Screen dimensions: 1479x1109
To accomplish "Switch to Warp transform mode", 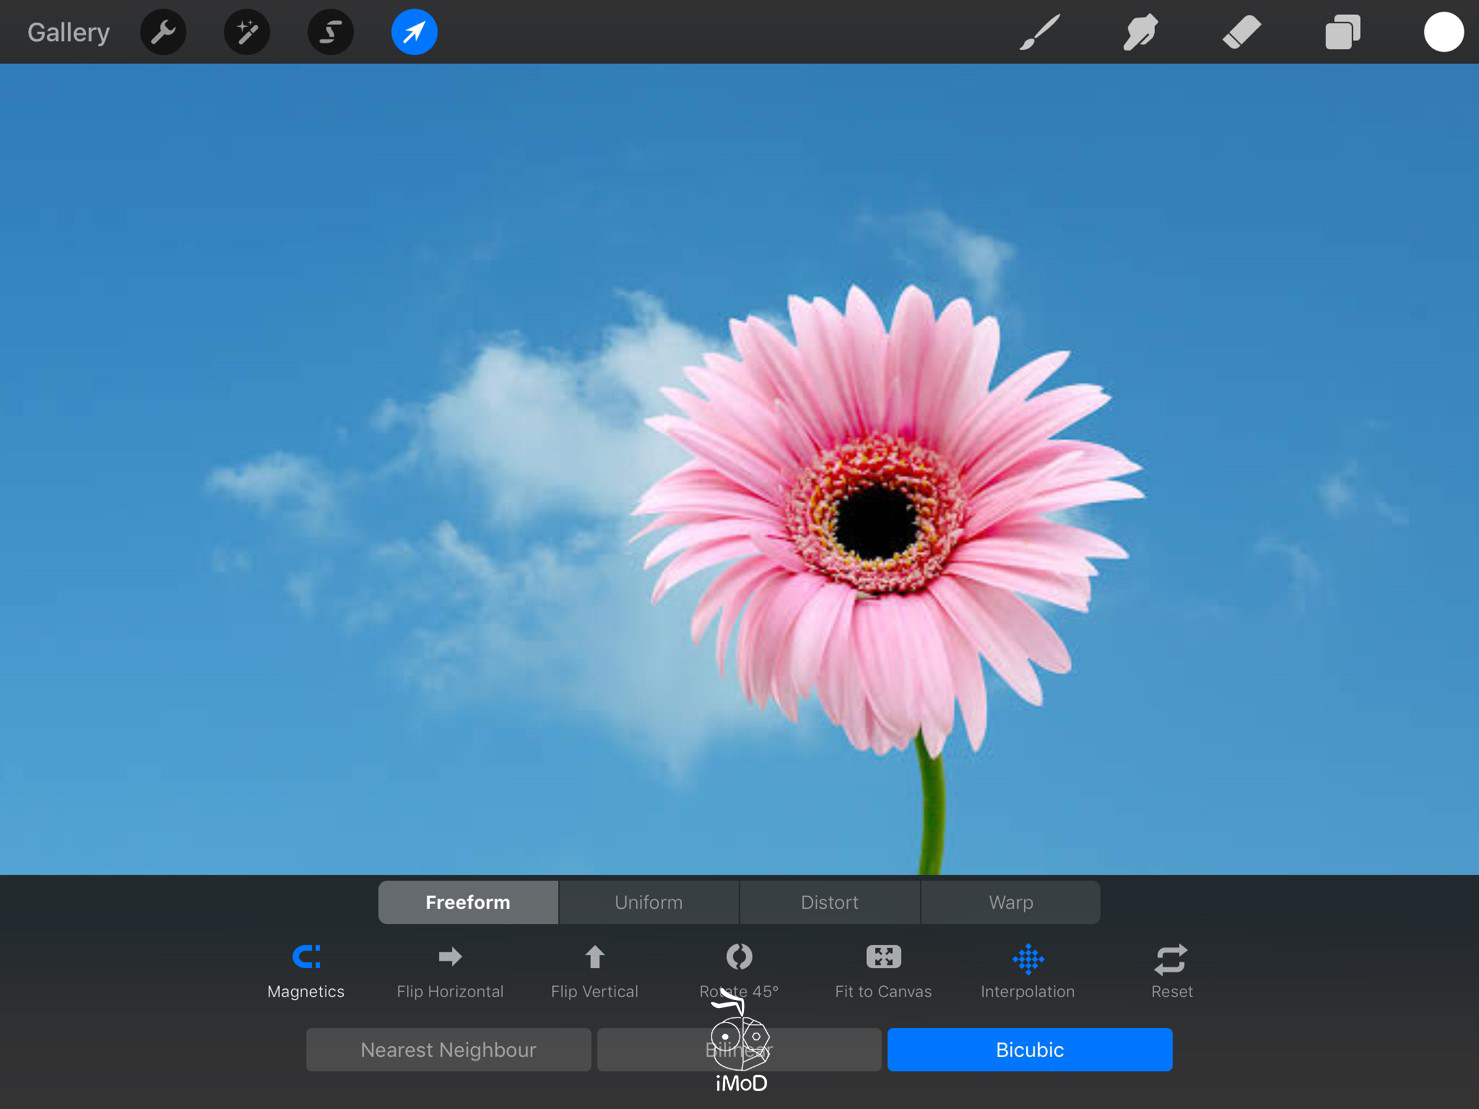I will [1010, 902].
